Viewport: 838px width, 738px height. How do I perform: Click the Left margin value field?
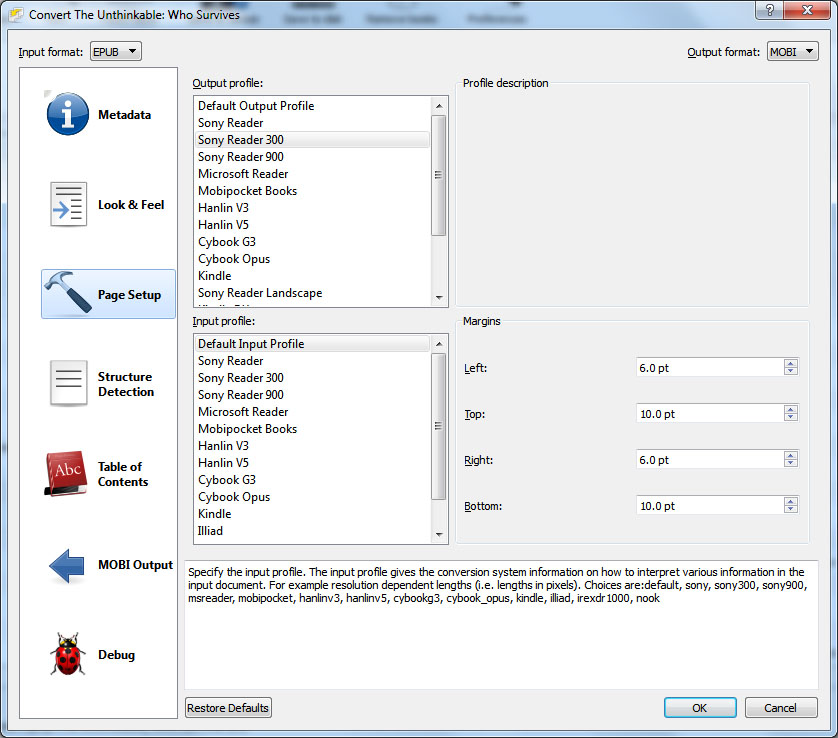point(710,368)
